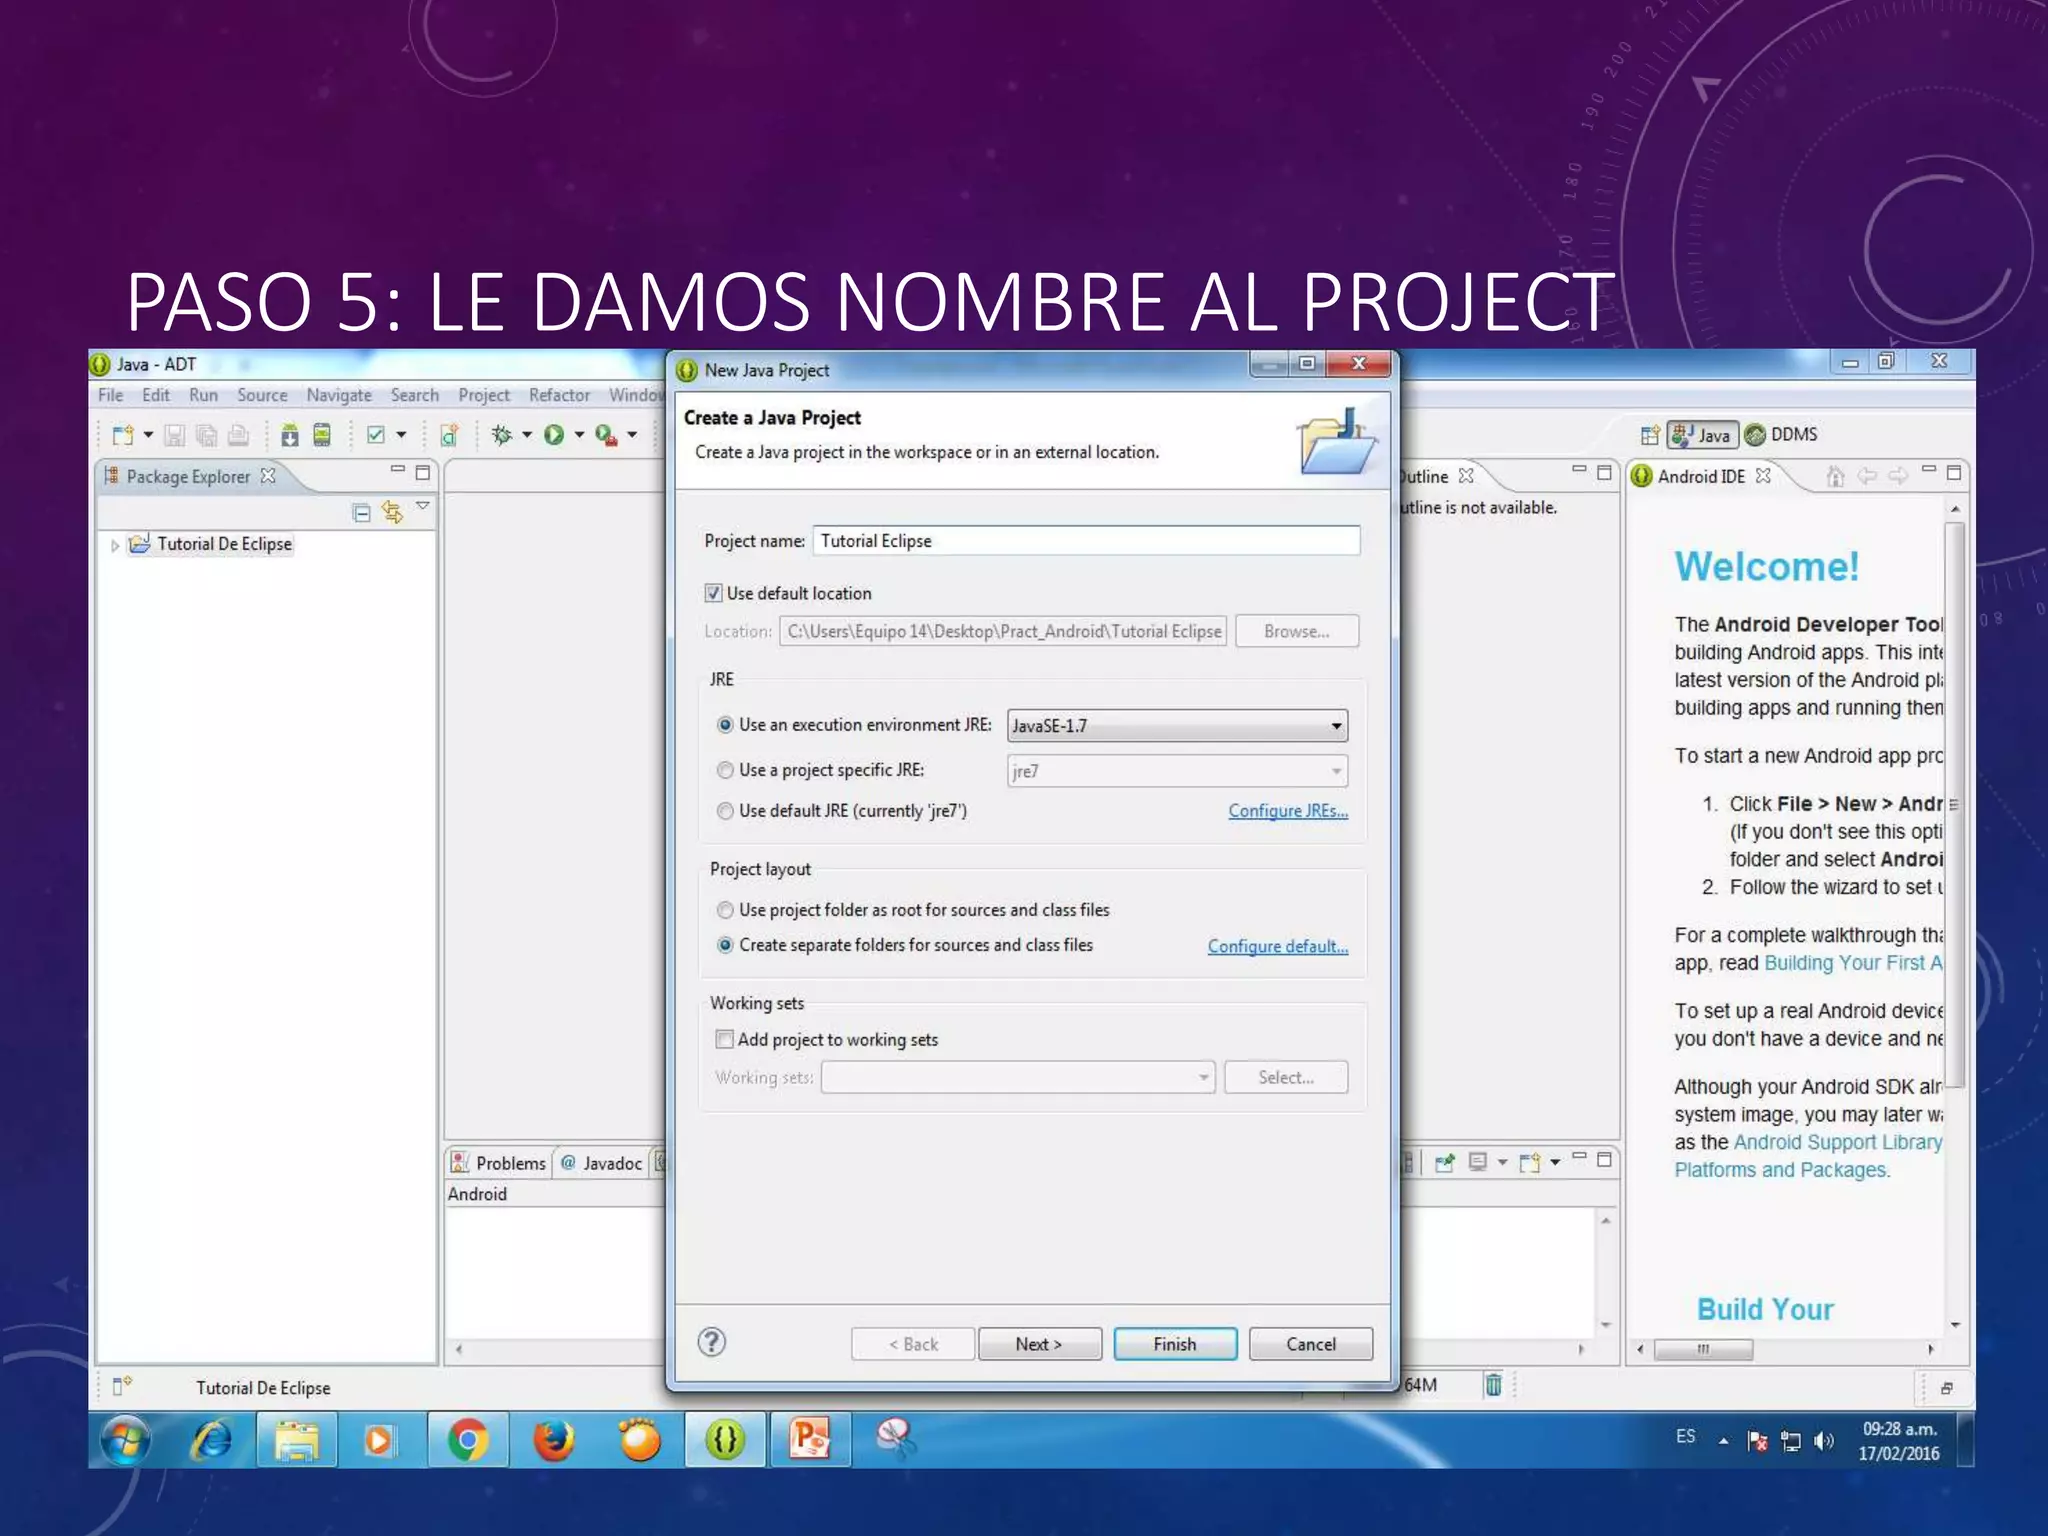Select Create separate folders for sources option
Screen dimensions: 2048x1536
[x=725, y=945]
